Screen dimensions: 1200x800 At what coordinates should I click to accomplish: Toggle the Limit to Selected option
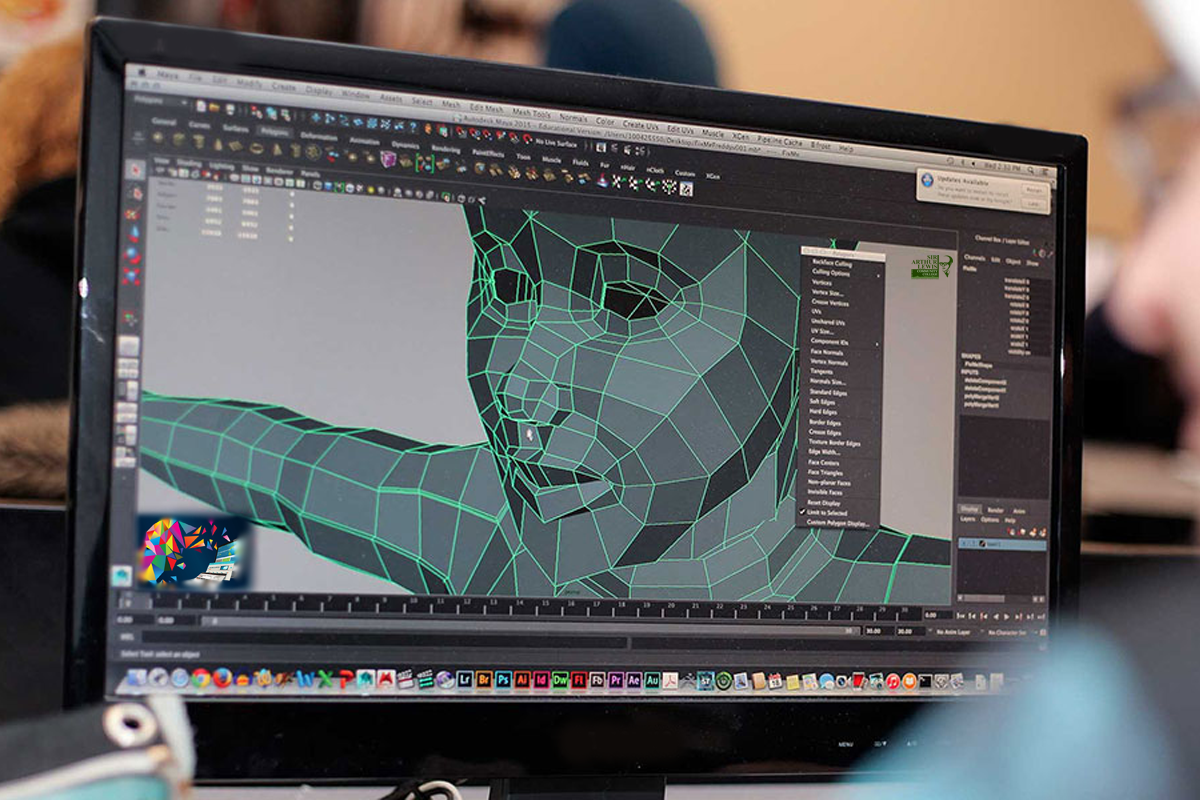point(826,512)
